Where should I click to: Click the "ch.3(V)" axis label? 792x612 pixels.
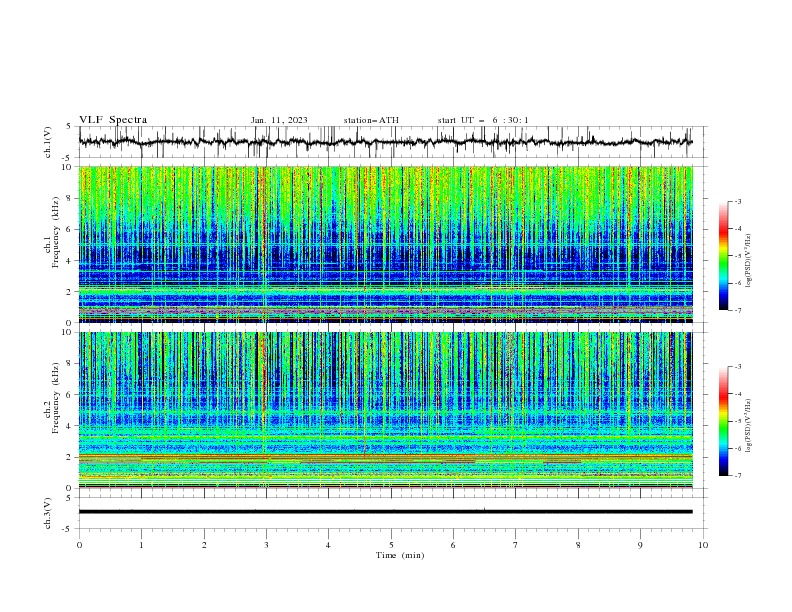pyautogui.click(x=48, y=513)
